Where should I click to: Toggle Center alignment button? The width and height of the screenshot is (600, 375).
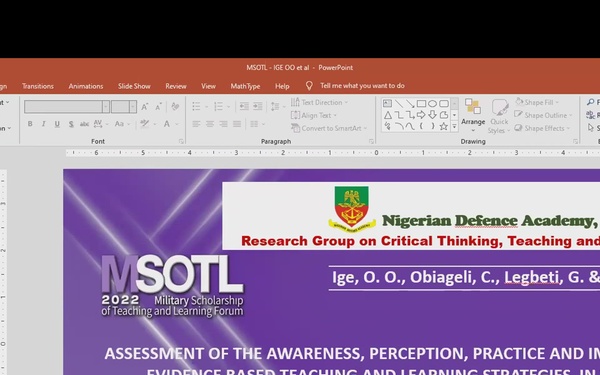click(x=210, y=124)
